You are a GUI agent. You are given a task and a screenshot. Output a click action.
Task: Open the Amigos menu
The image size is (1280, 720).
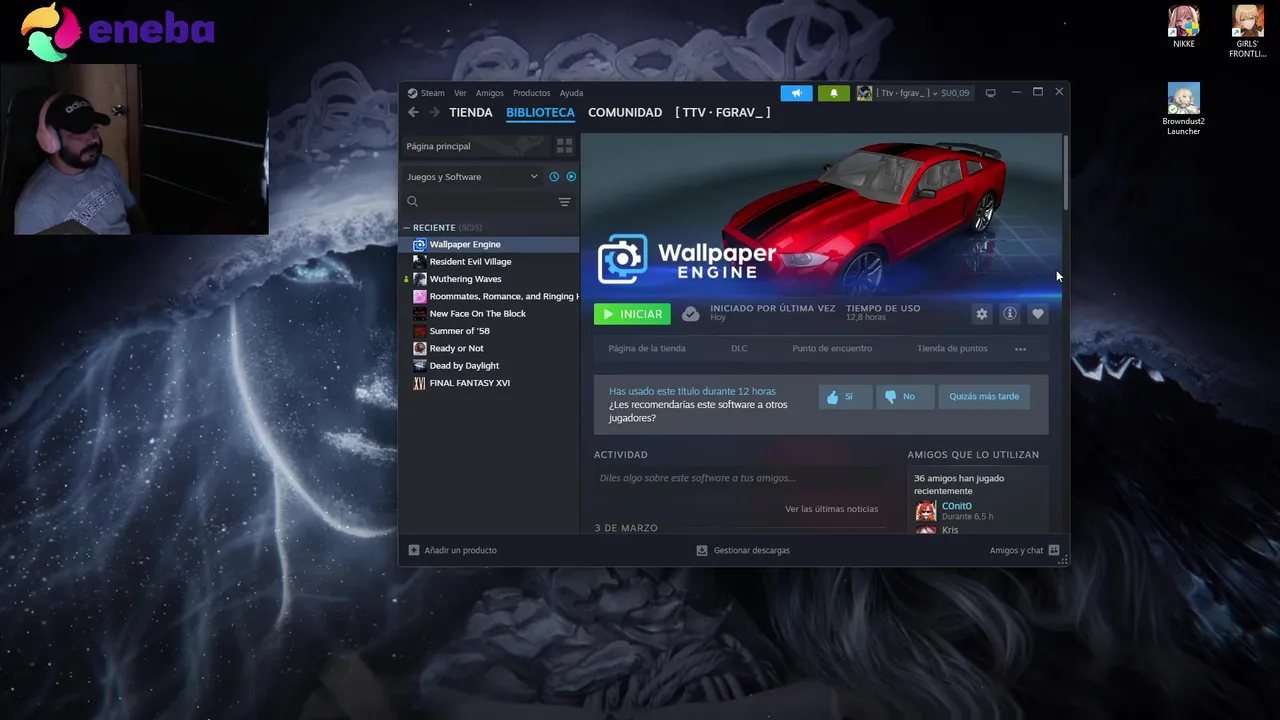(490, 93)
